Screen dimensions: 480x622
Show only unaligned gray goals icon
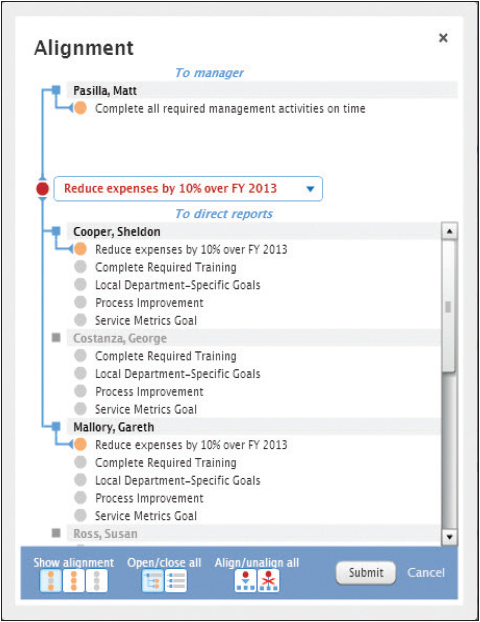pos(96,581)
